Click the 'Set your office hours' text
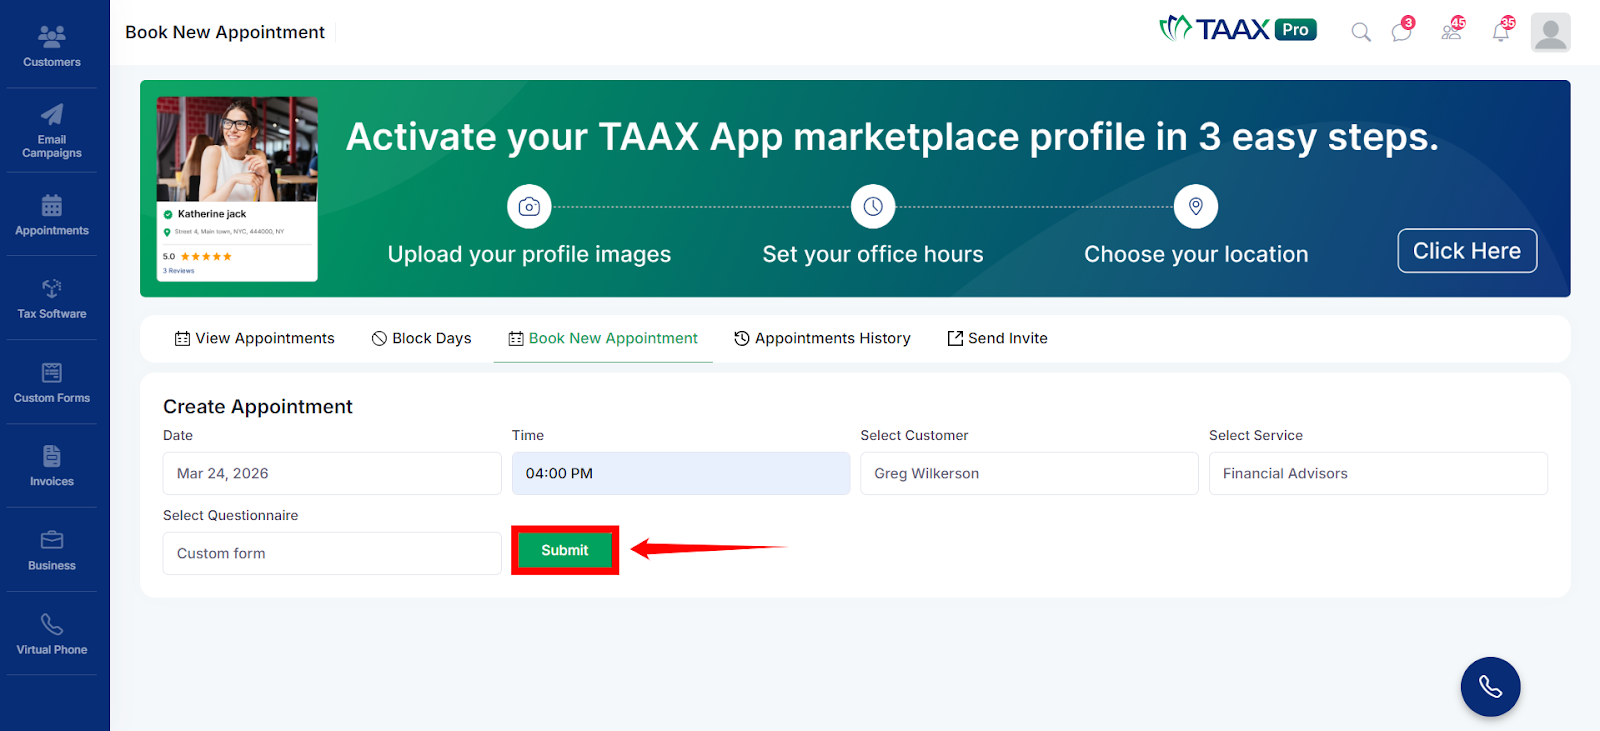 point(873,254)
